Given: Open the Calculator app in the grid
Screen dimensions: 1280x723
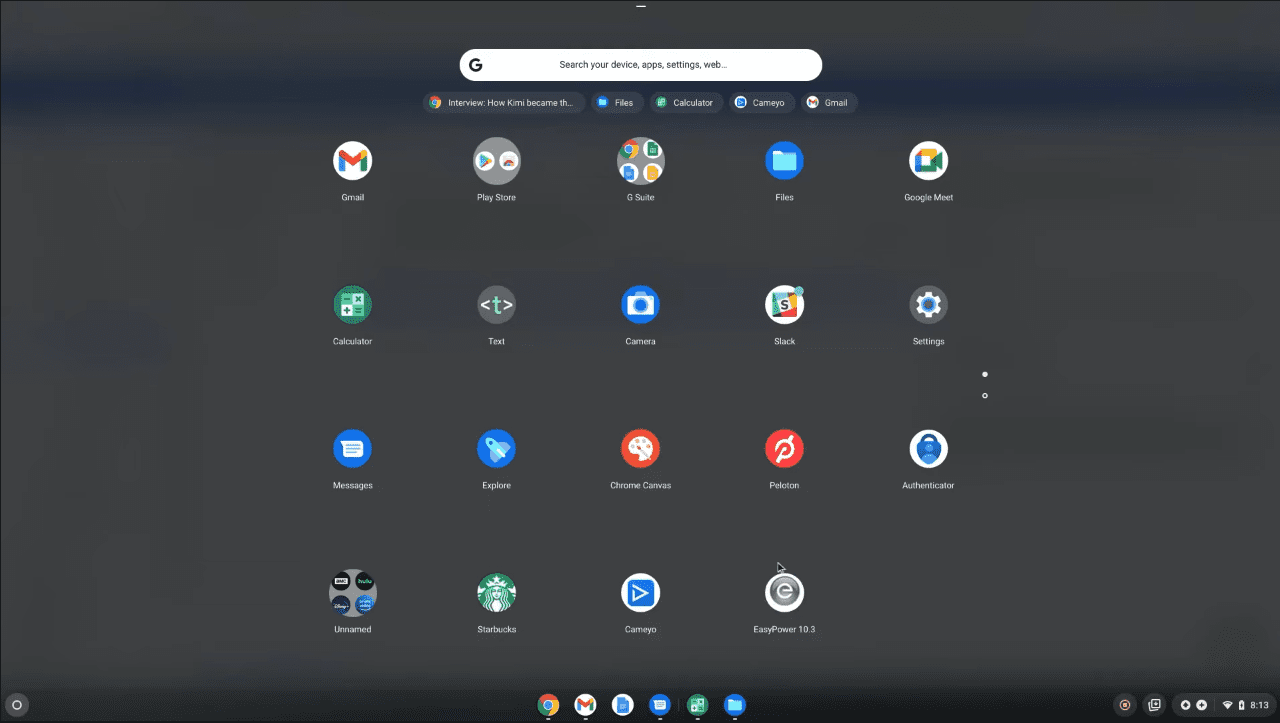Looking at the screenshot, I should [352, 305].
